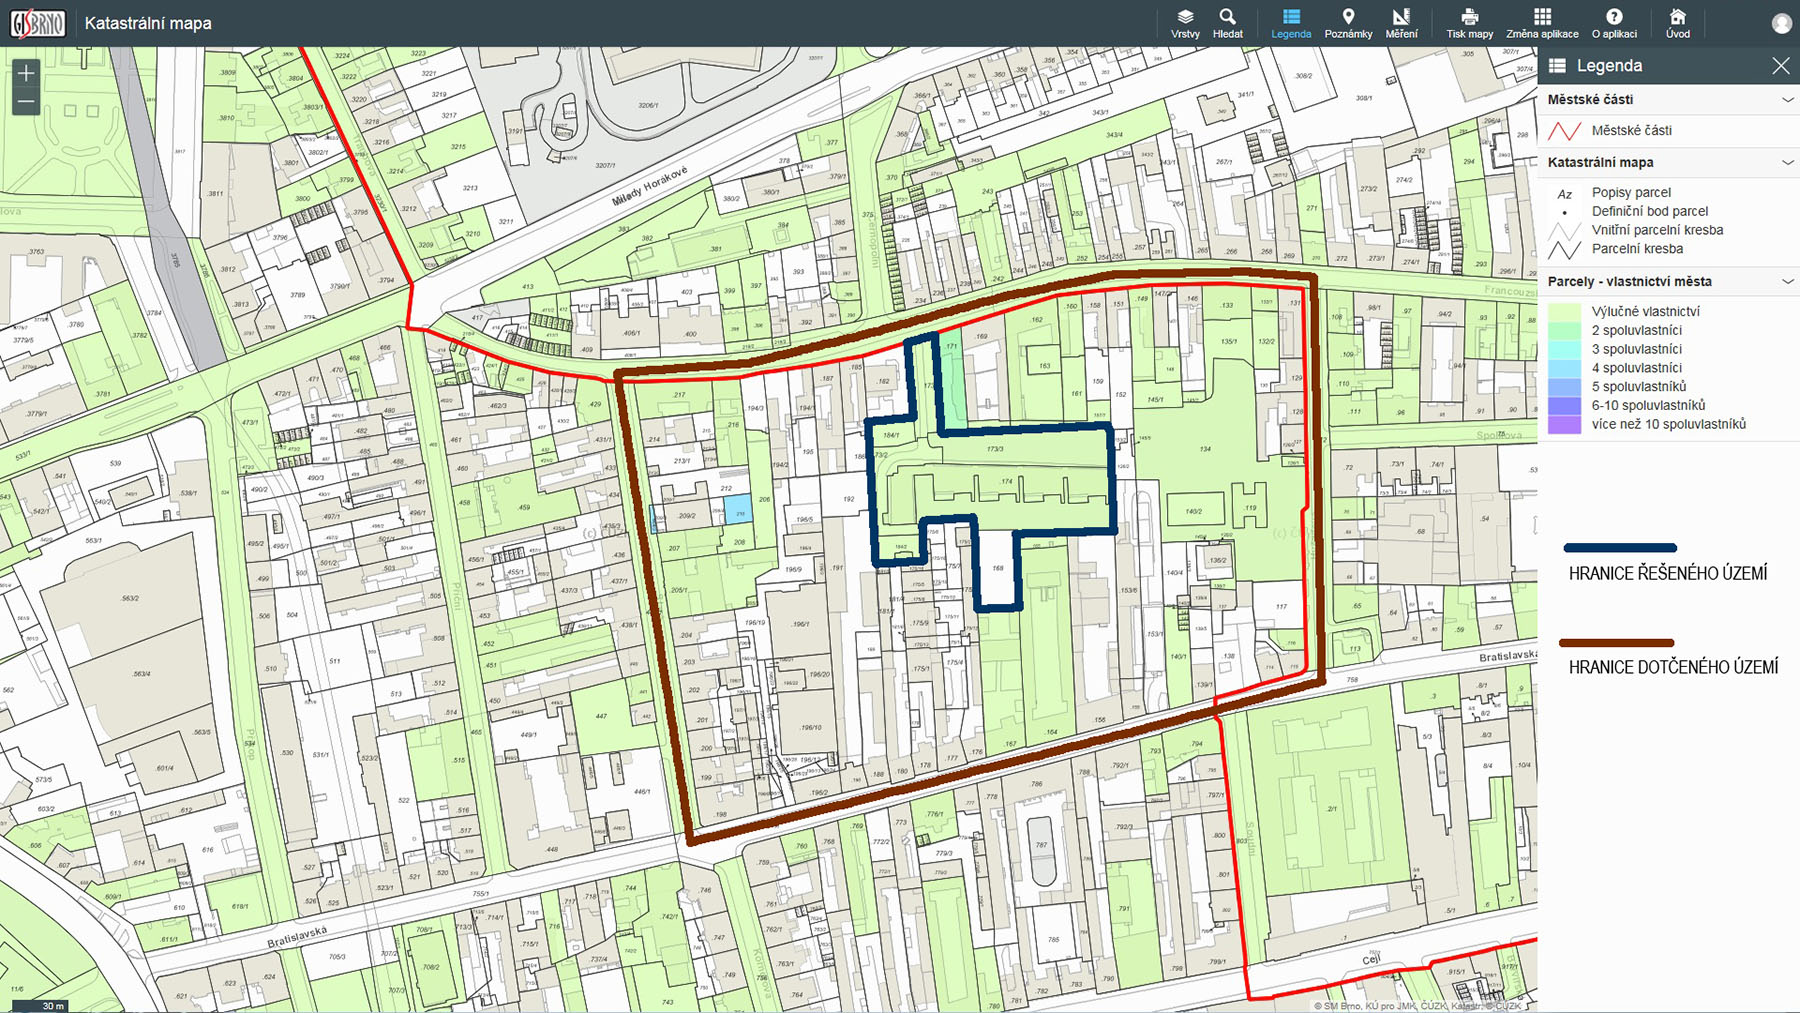Click the user profile avatar
The image size is (1800, 1013).
(1781, 24)
